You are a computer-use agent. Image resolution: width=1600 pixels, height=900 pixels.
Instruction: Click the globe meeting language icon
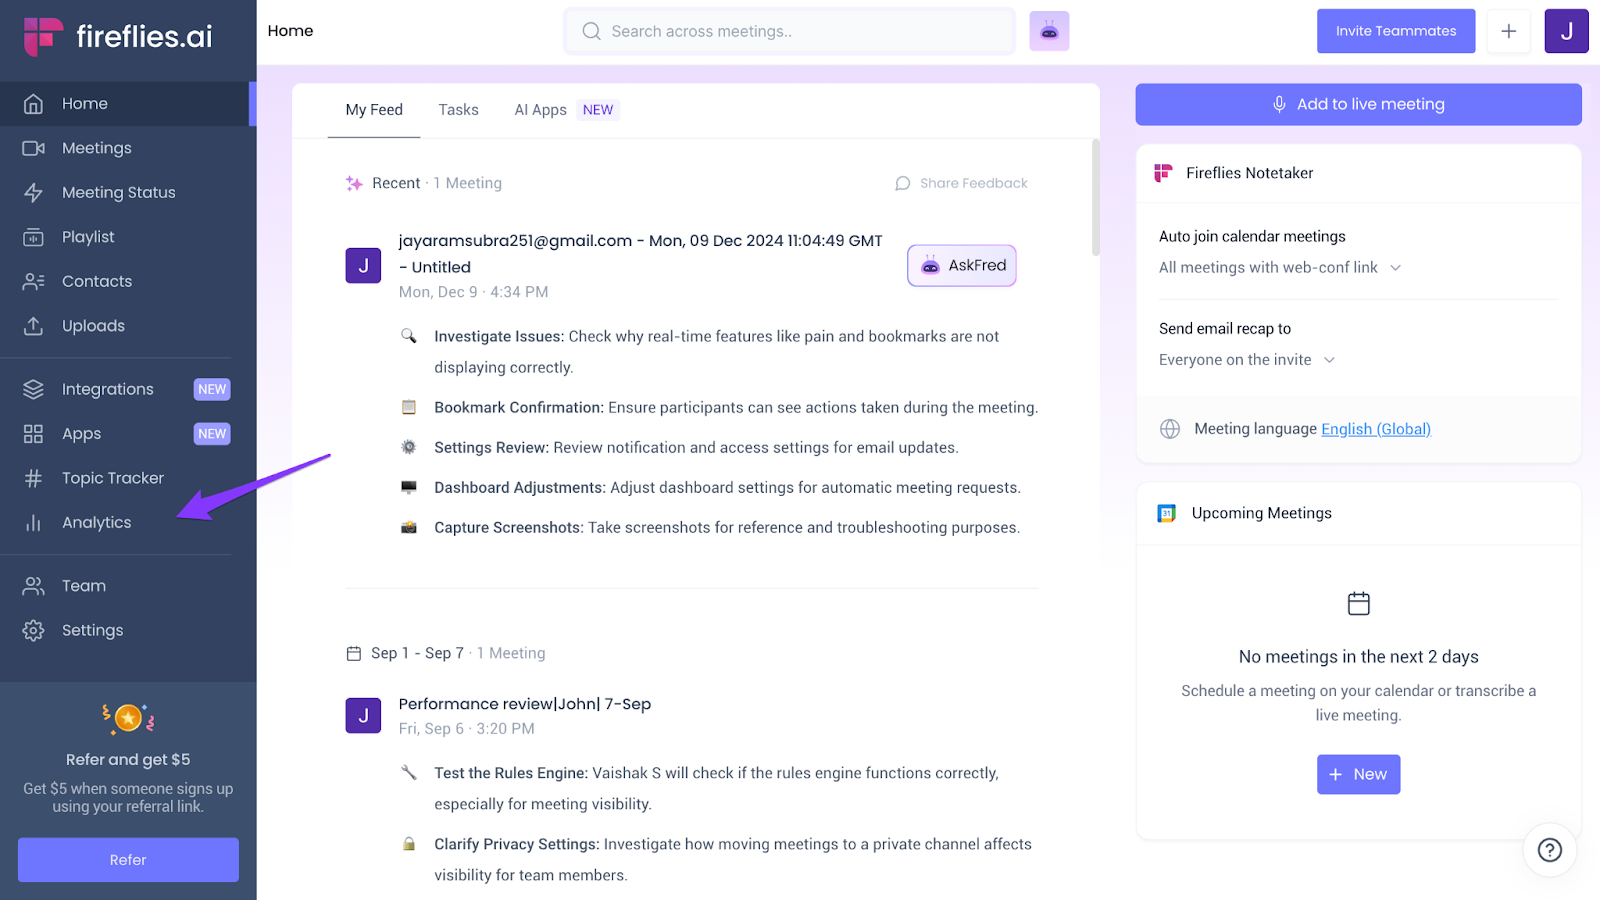point(1170,429)
